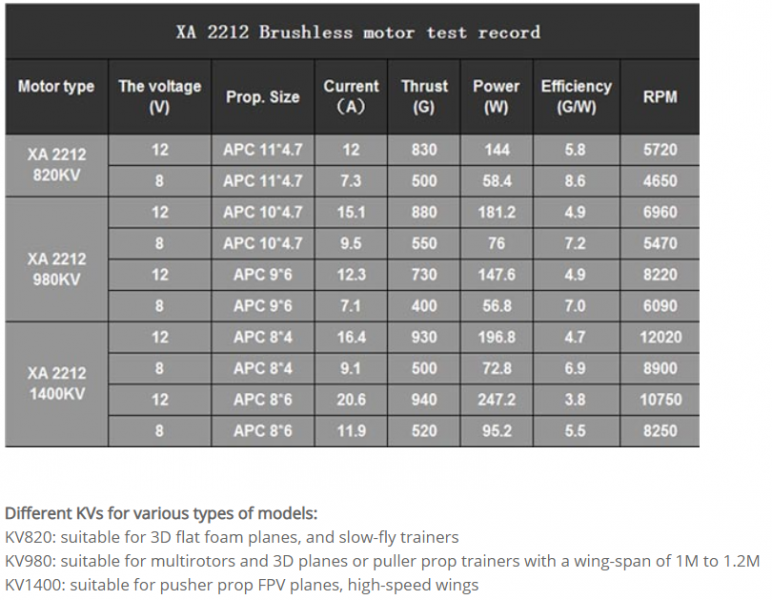Click the Current (A) column header

coord(351,97)
